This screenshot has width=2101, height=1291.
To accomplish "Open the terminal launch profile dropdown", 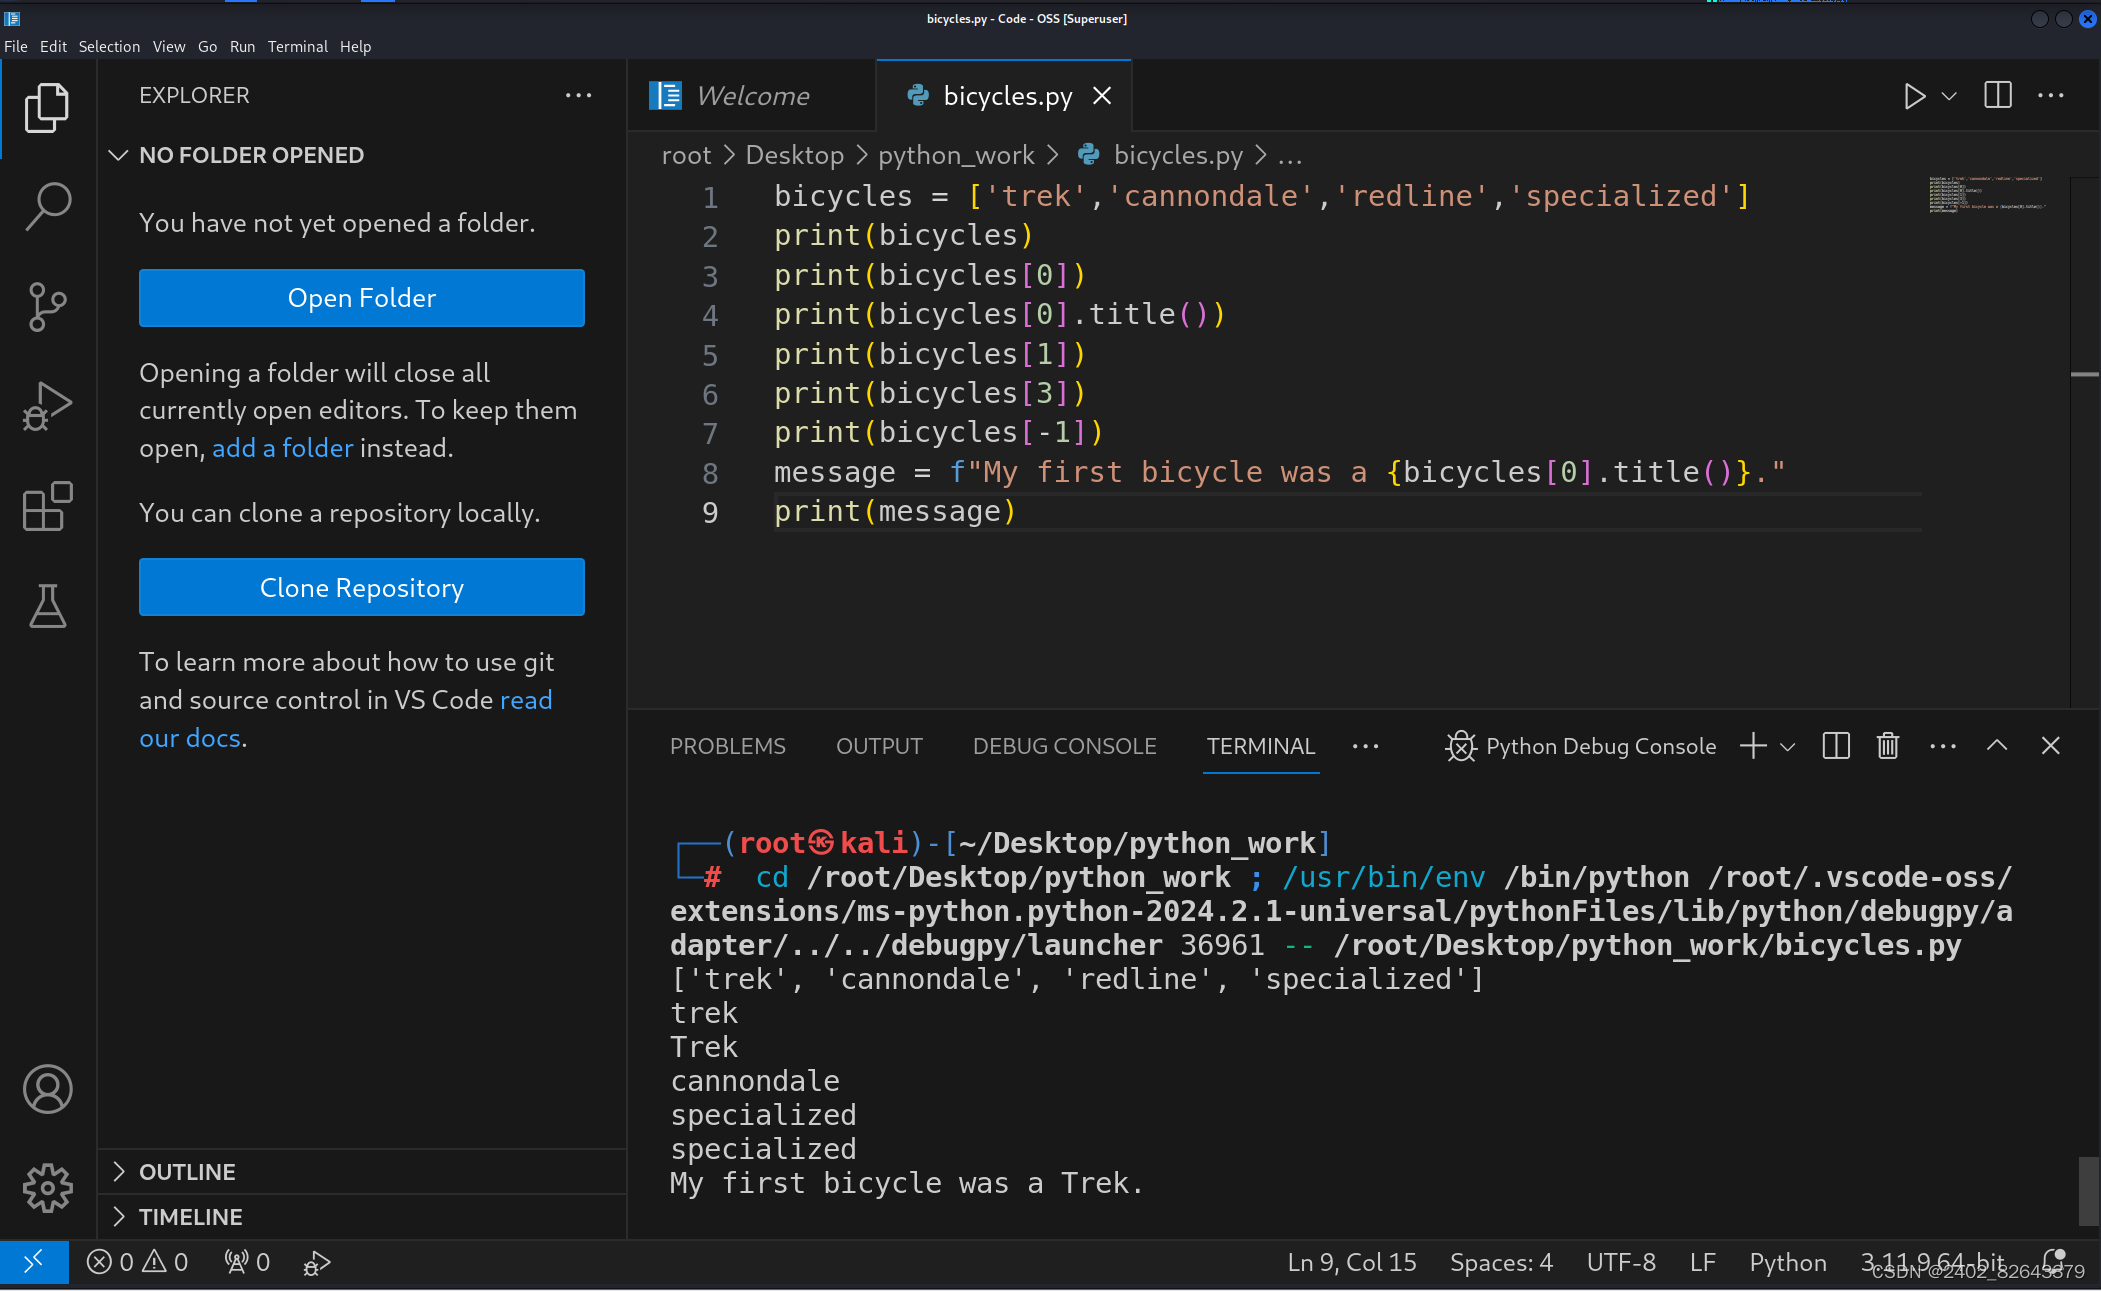I will tap(1788, 746).
